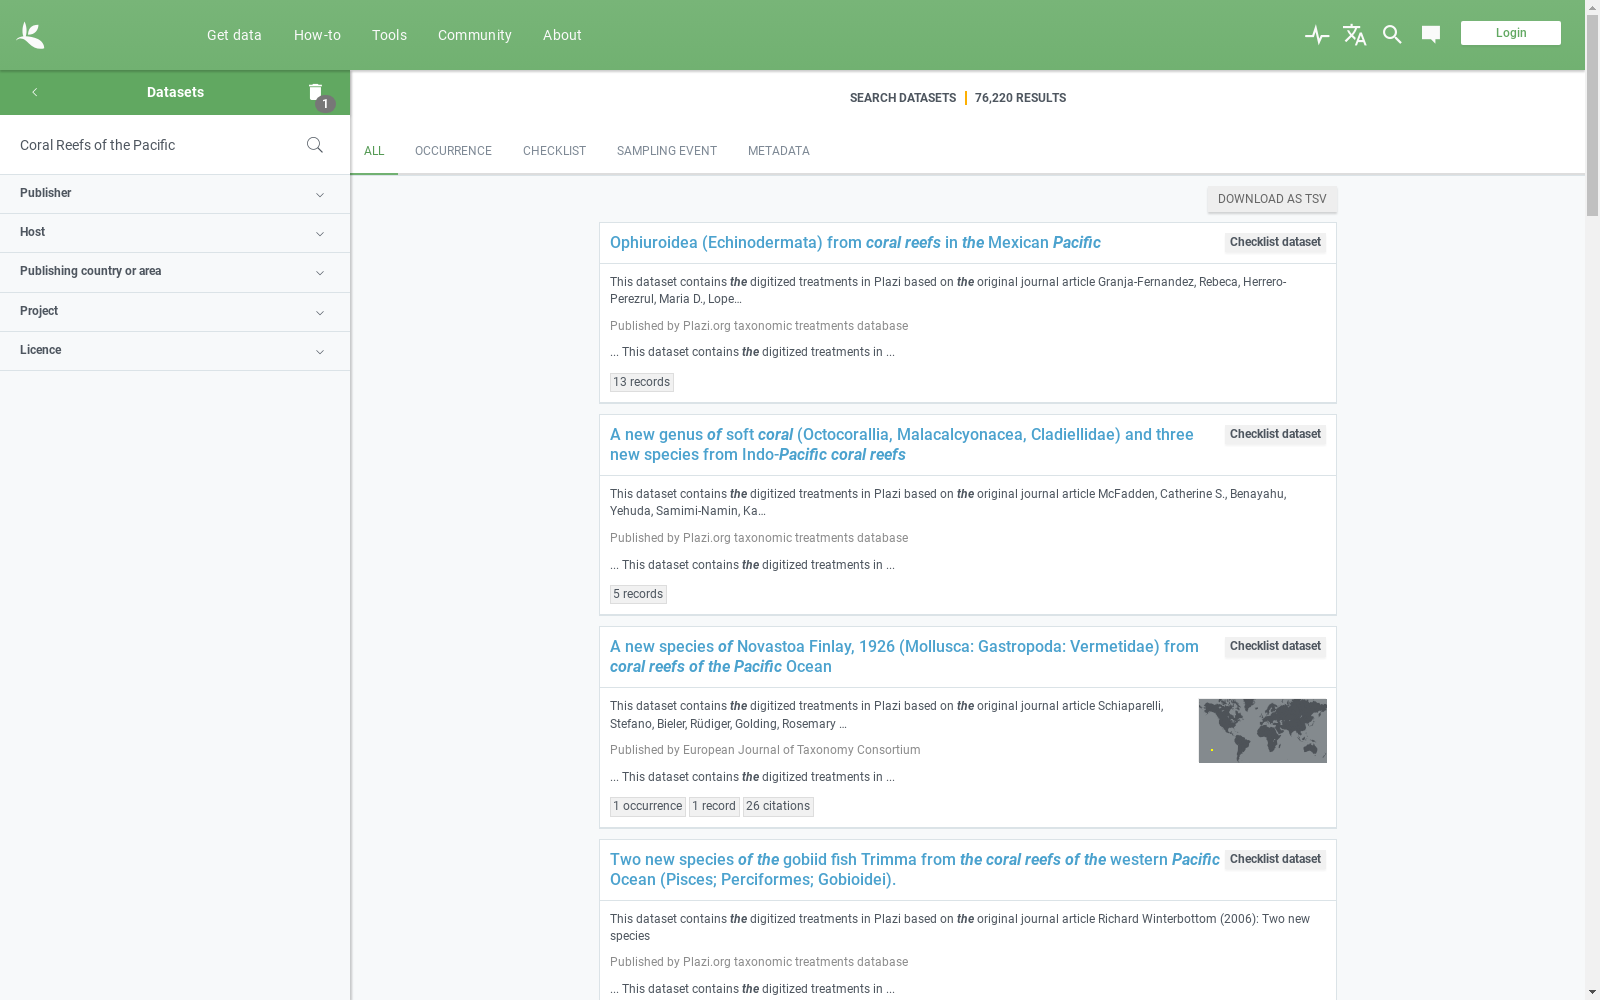The image size is (1600, 1000).
Task: Open the Get data menu
Action: (x=234, y=35)
